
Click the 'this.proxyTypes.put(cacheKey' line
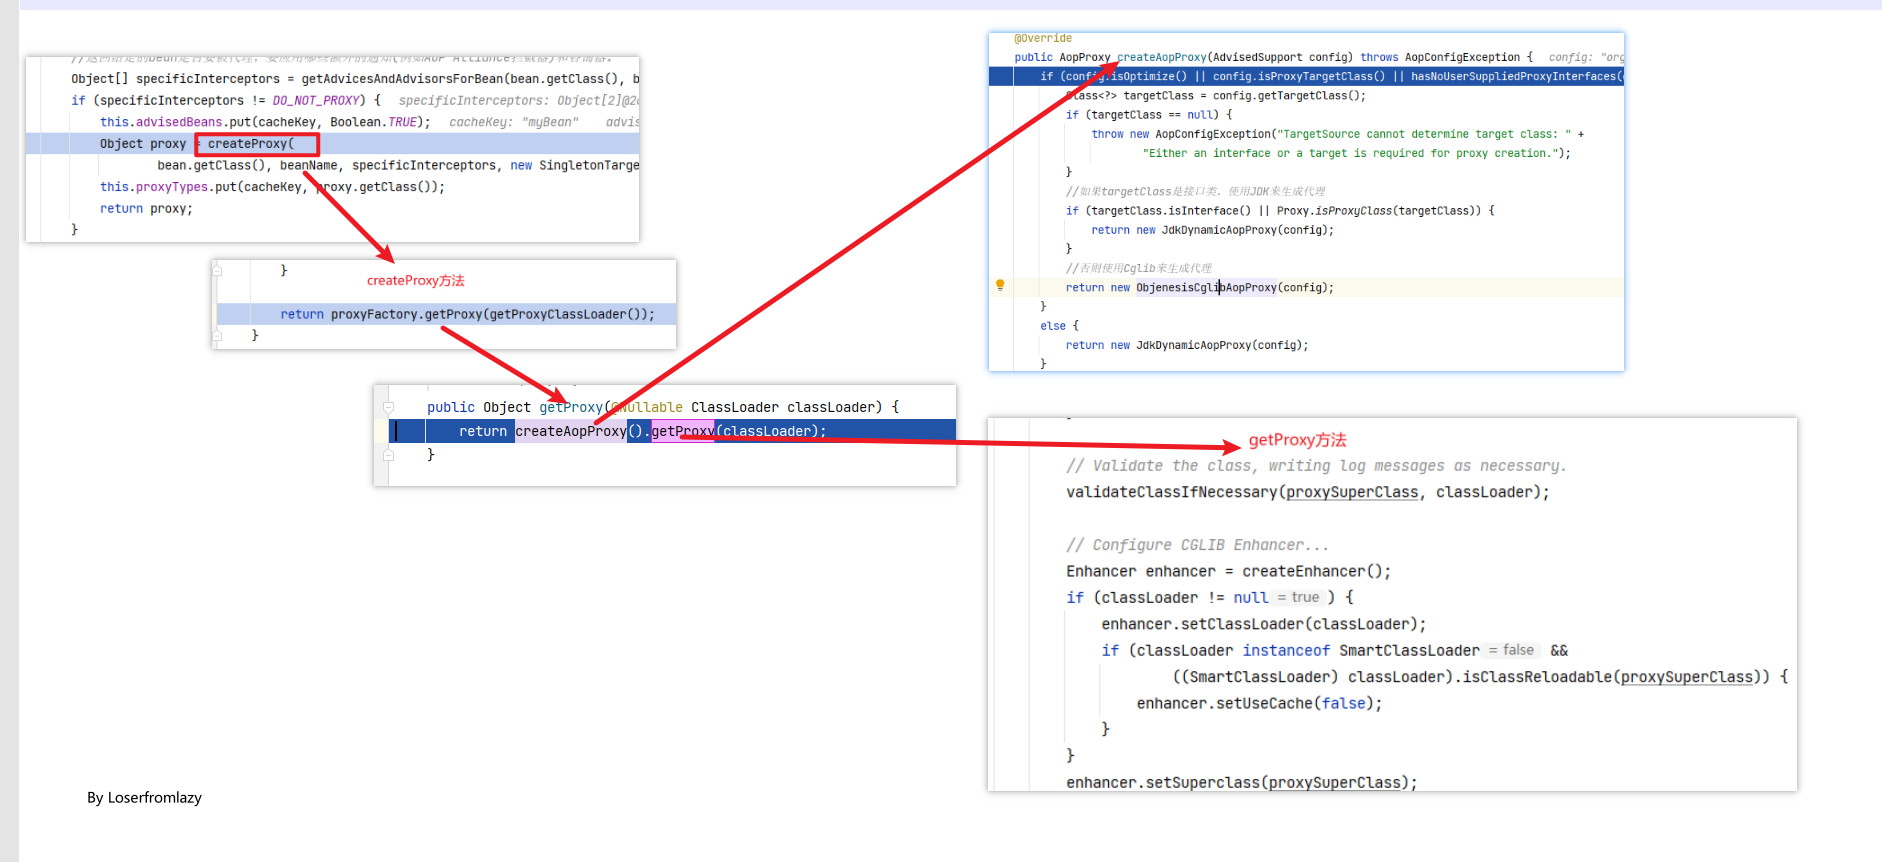[272, 187]
